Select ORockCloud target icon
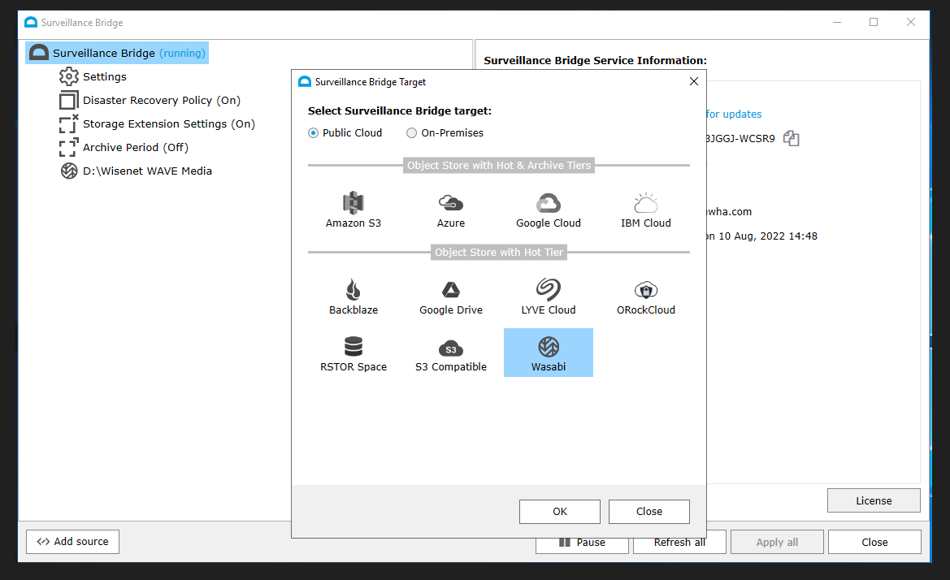Viewport: 950px width, 580px height. pyautogui.click(x=646, y=297)
